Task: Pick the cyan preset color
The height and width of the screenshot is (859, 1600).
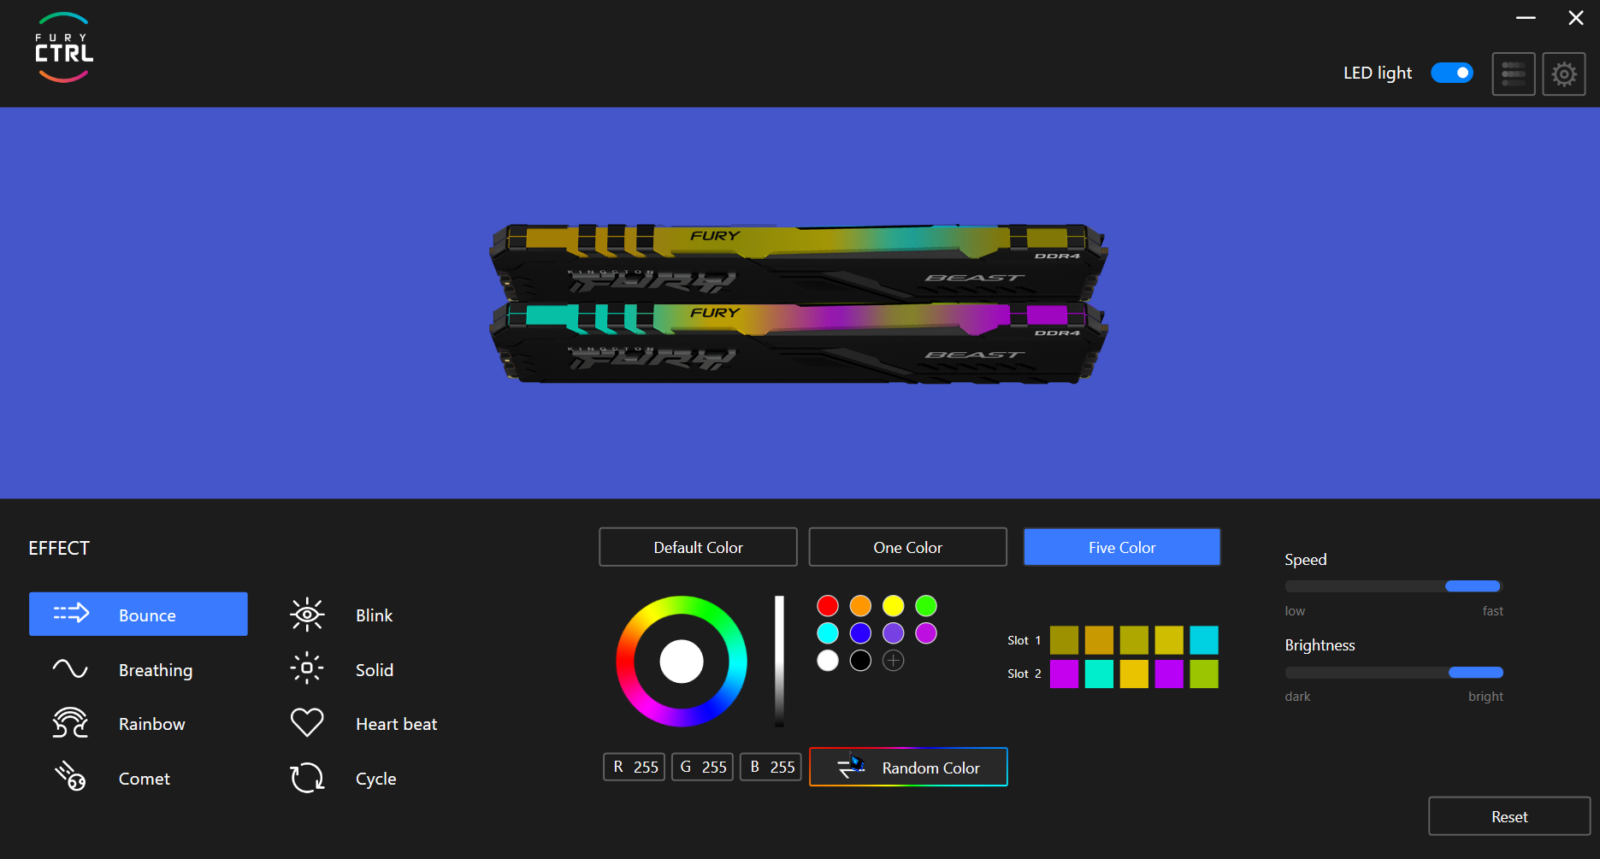Action: tap(828, 633)
